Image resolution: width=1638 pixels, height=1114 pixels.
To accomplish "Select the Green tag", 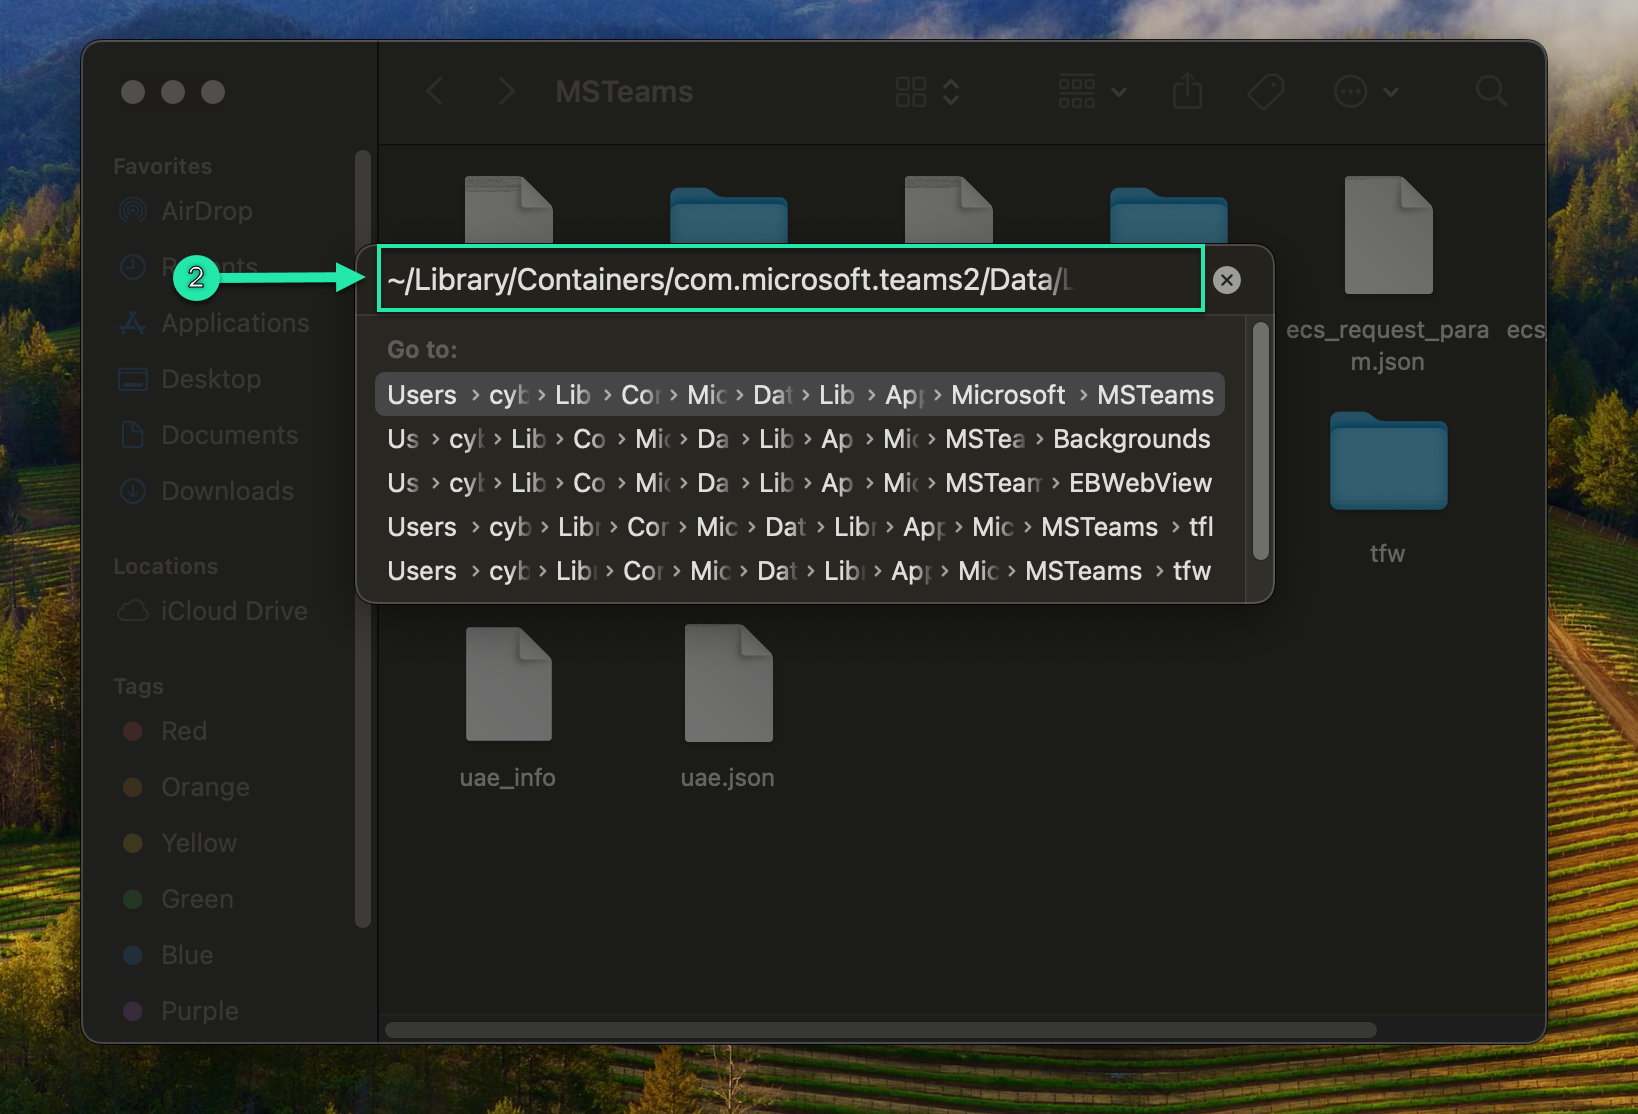I will (178, 899).
